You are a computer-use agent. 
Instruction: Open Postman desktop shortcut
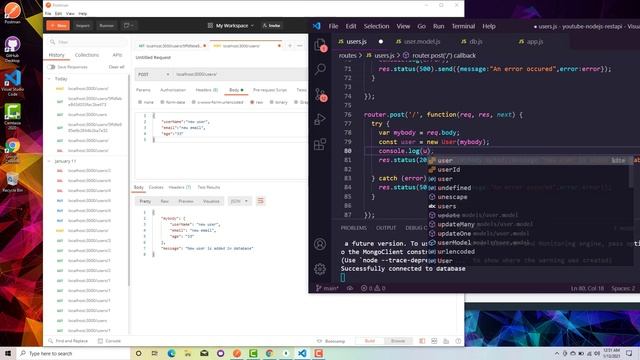click(12, 13)
